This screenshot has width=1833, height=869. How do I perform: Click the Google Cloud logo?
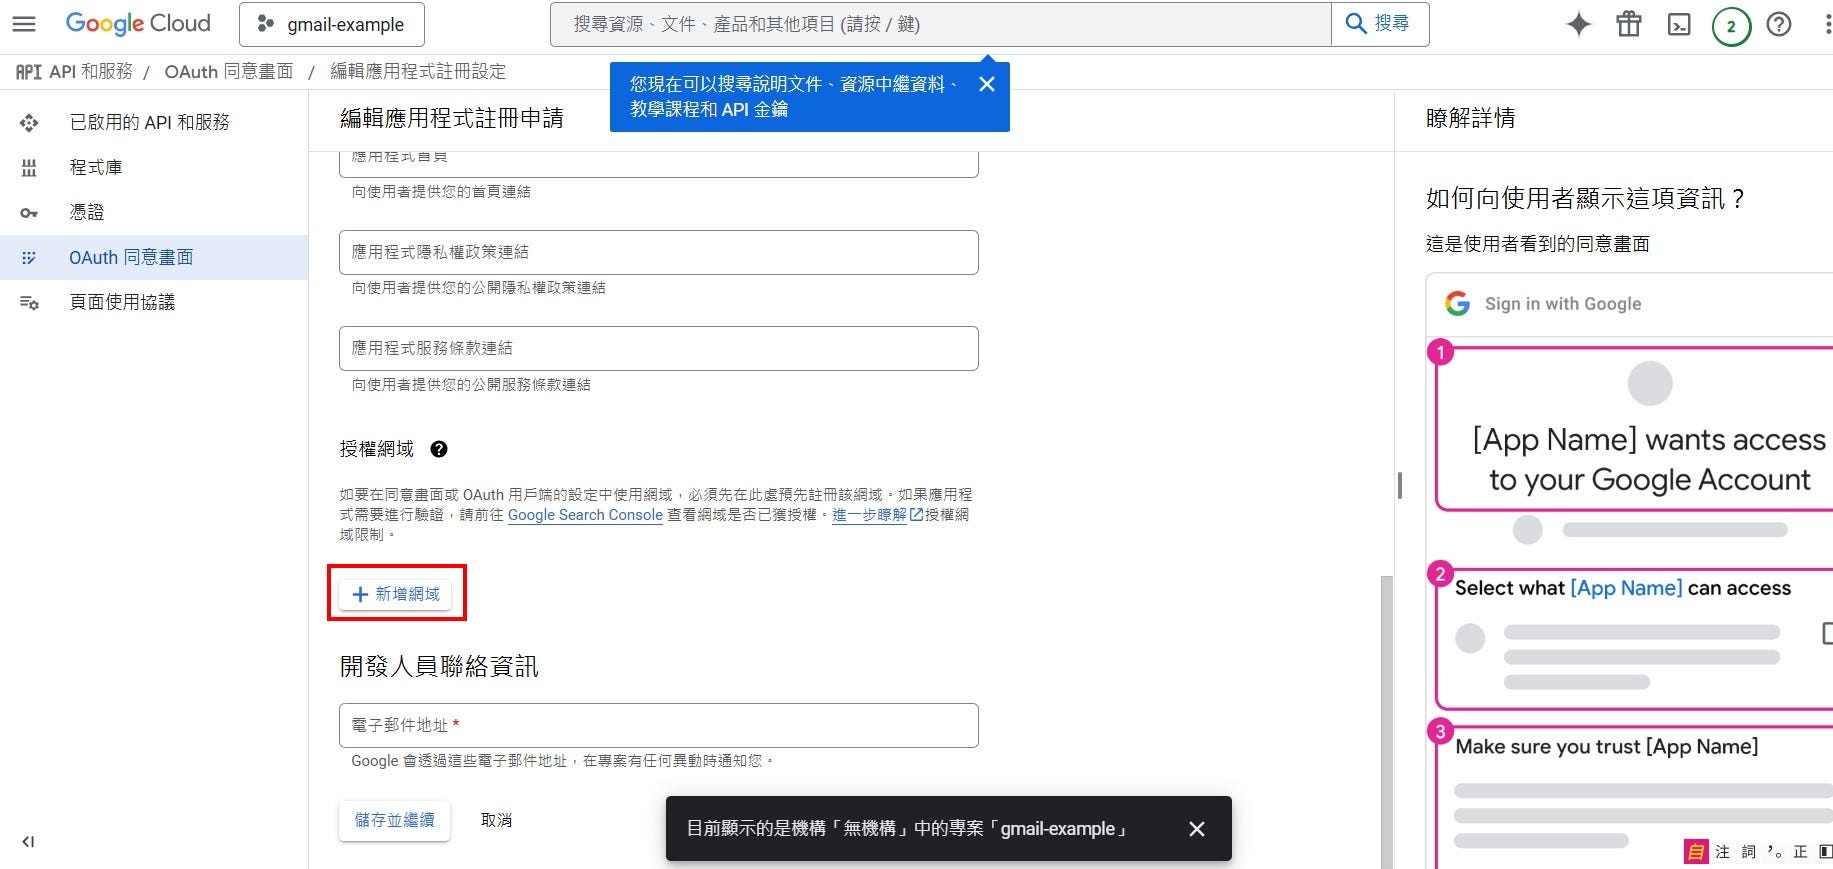138,24
